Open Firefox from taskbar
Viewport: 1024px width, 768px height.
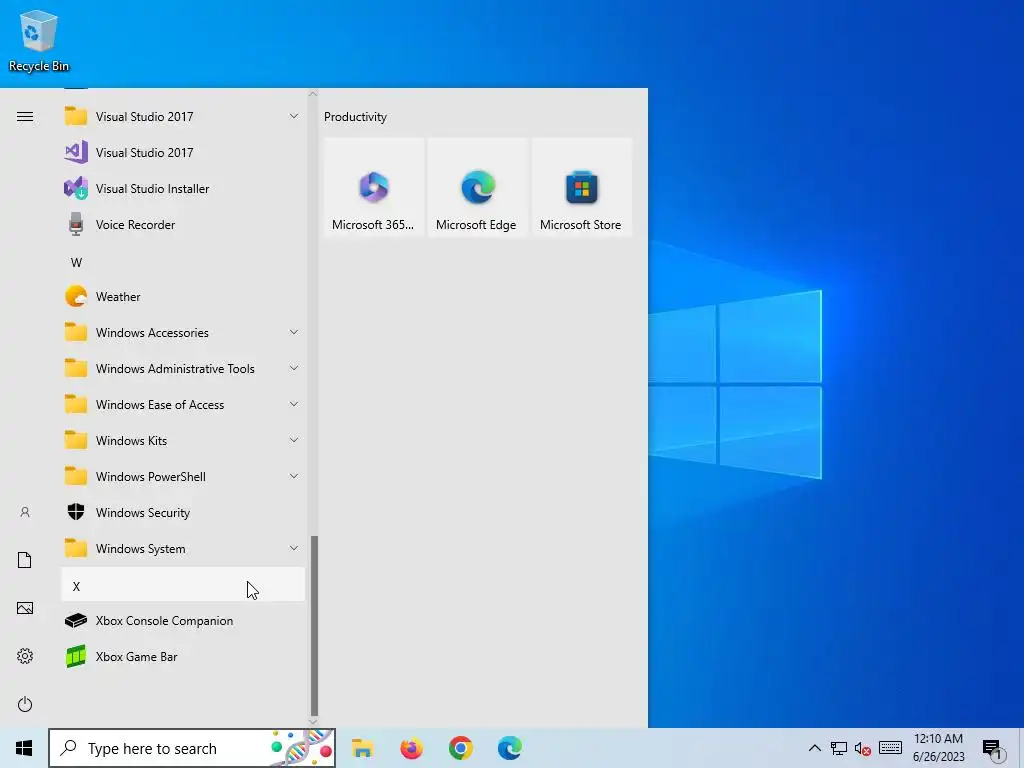[411, 748]
